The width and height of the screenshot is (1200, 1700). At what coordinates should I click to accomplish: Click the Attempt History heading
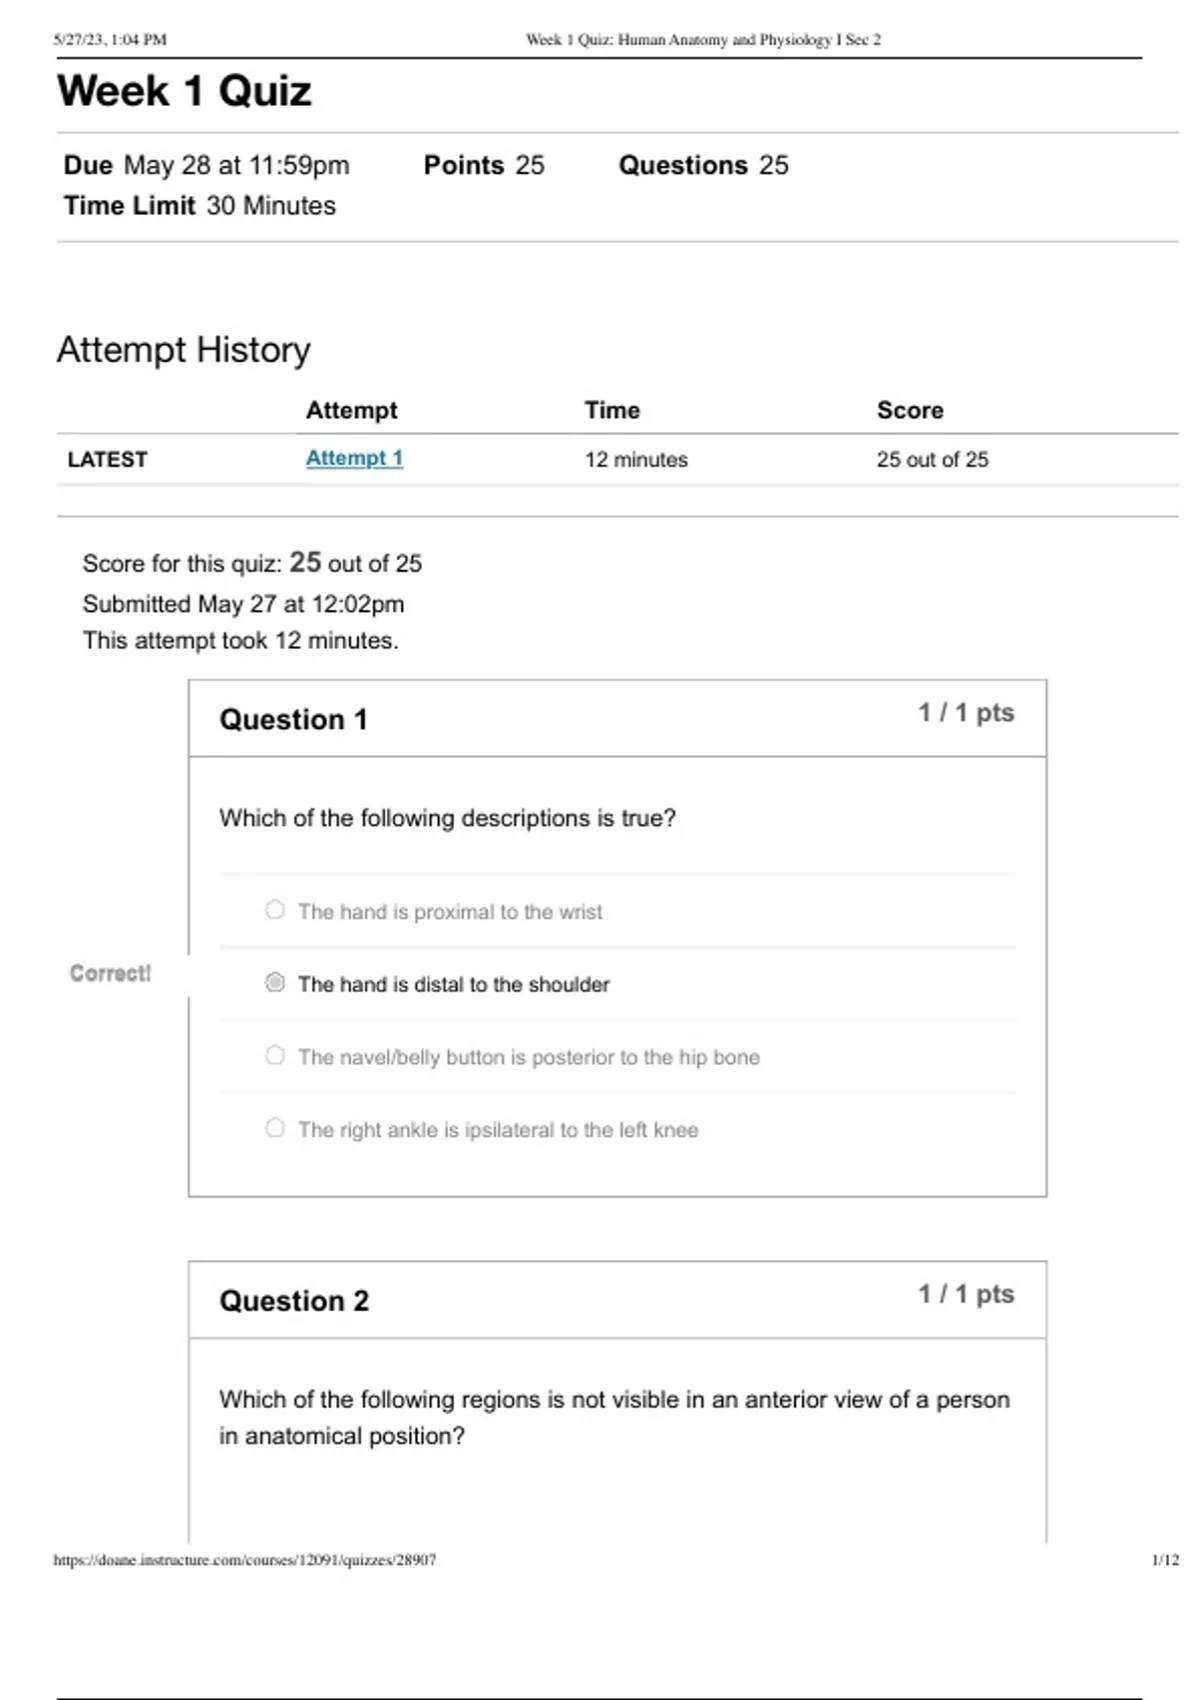(x=183, y=350)
